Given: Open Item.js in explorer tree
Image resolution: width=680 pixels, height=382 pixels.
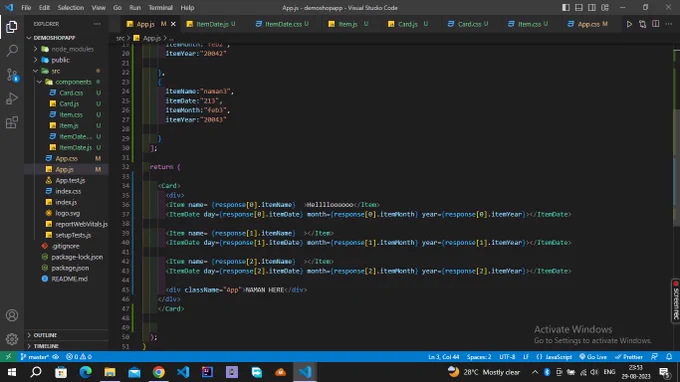Looking at the screenshot, I should tap(69, 126).
